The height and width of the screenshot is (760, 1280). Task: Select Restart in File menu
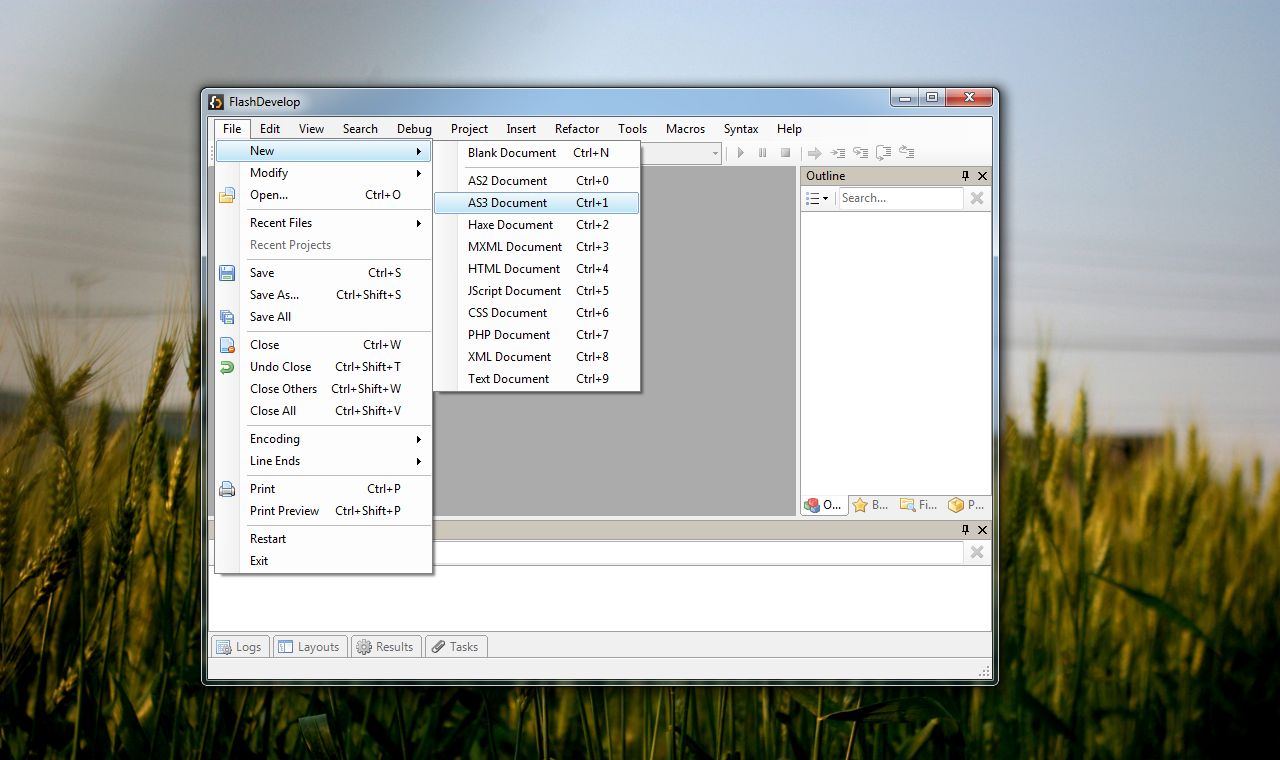(324, 539)
